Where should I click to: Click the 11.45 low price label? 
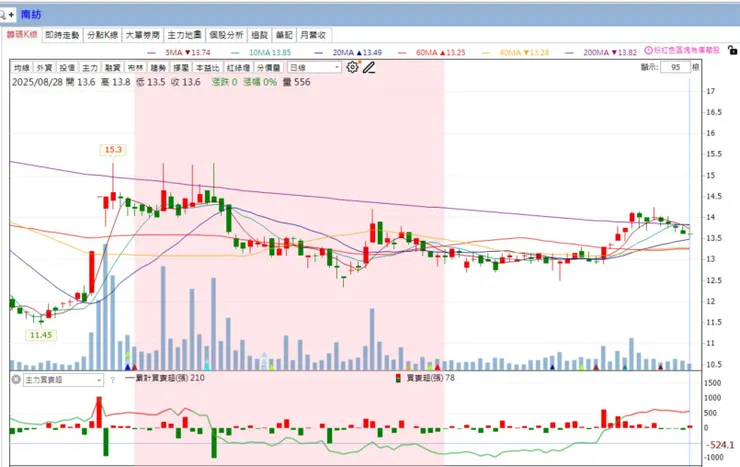click(41, 335)
